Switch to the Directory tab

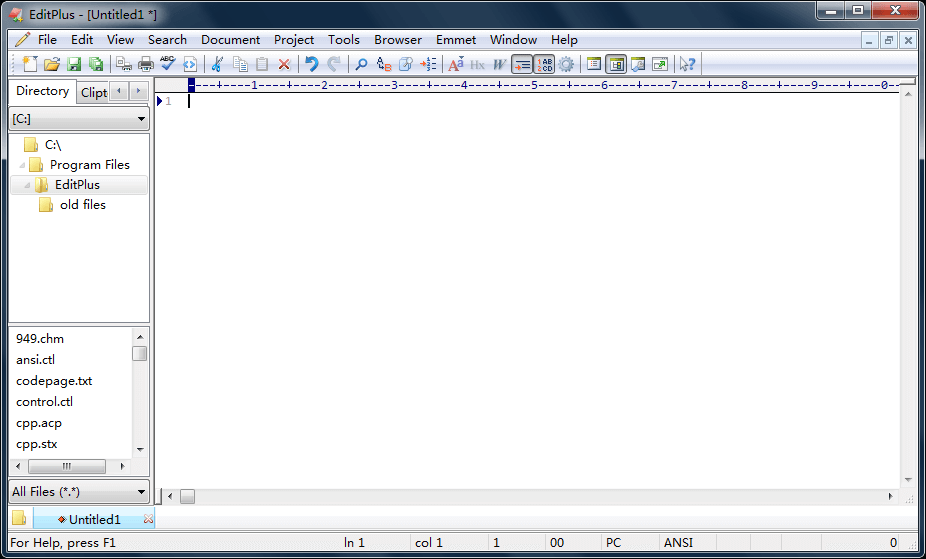[x=43, y=91]
